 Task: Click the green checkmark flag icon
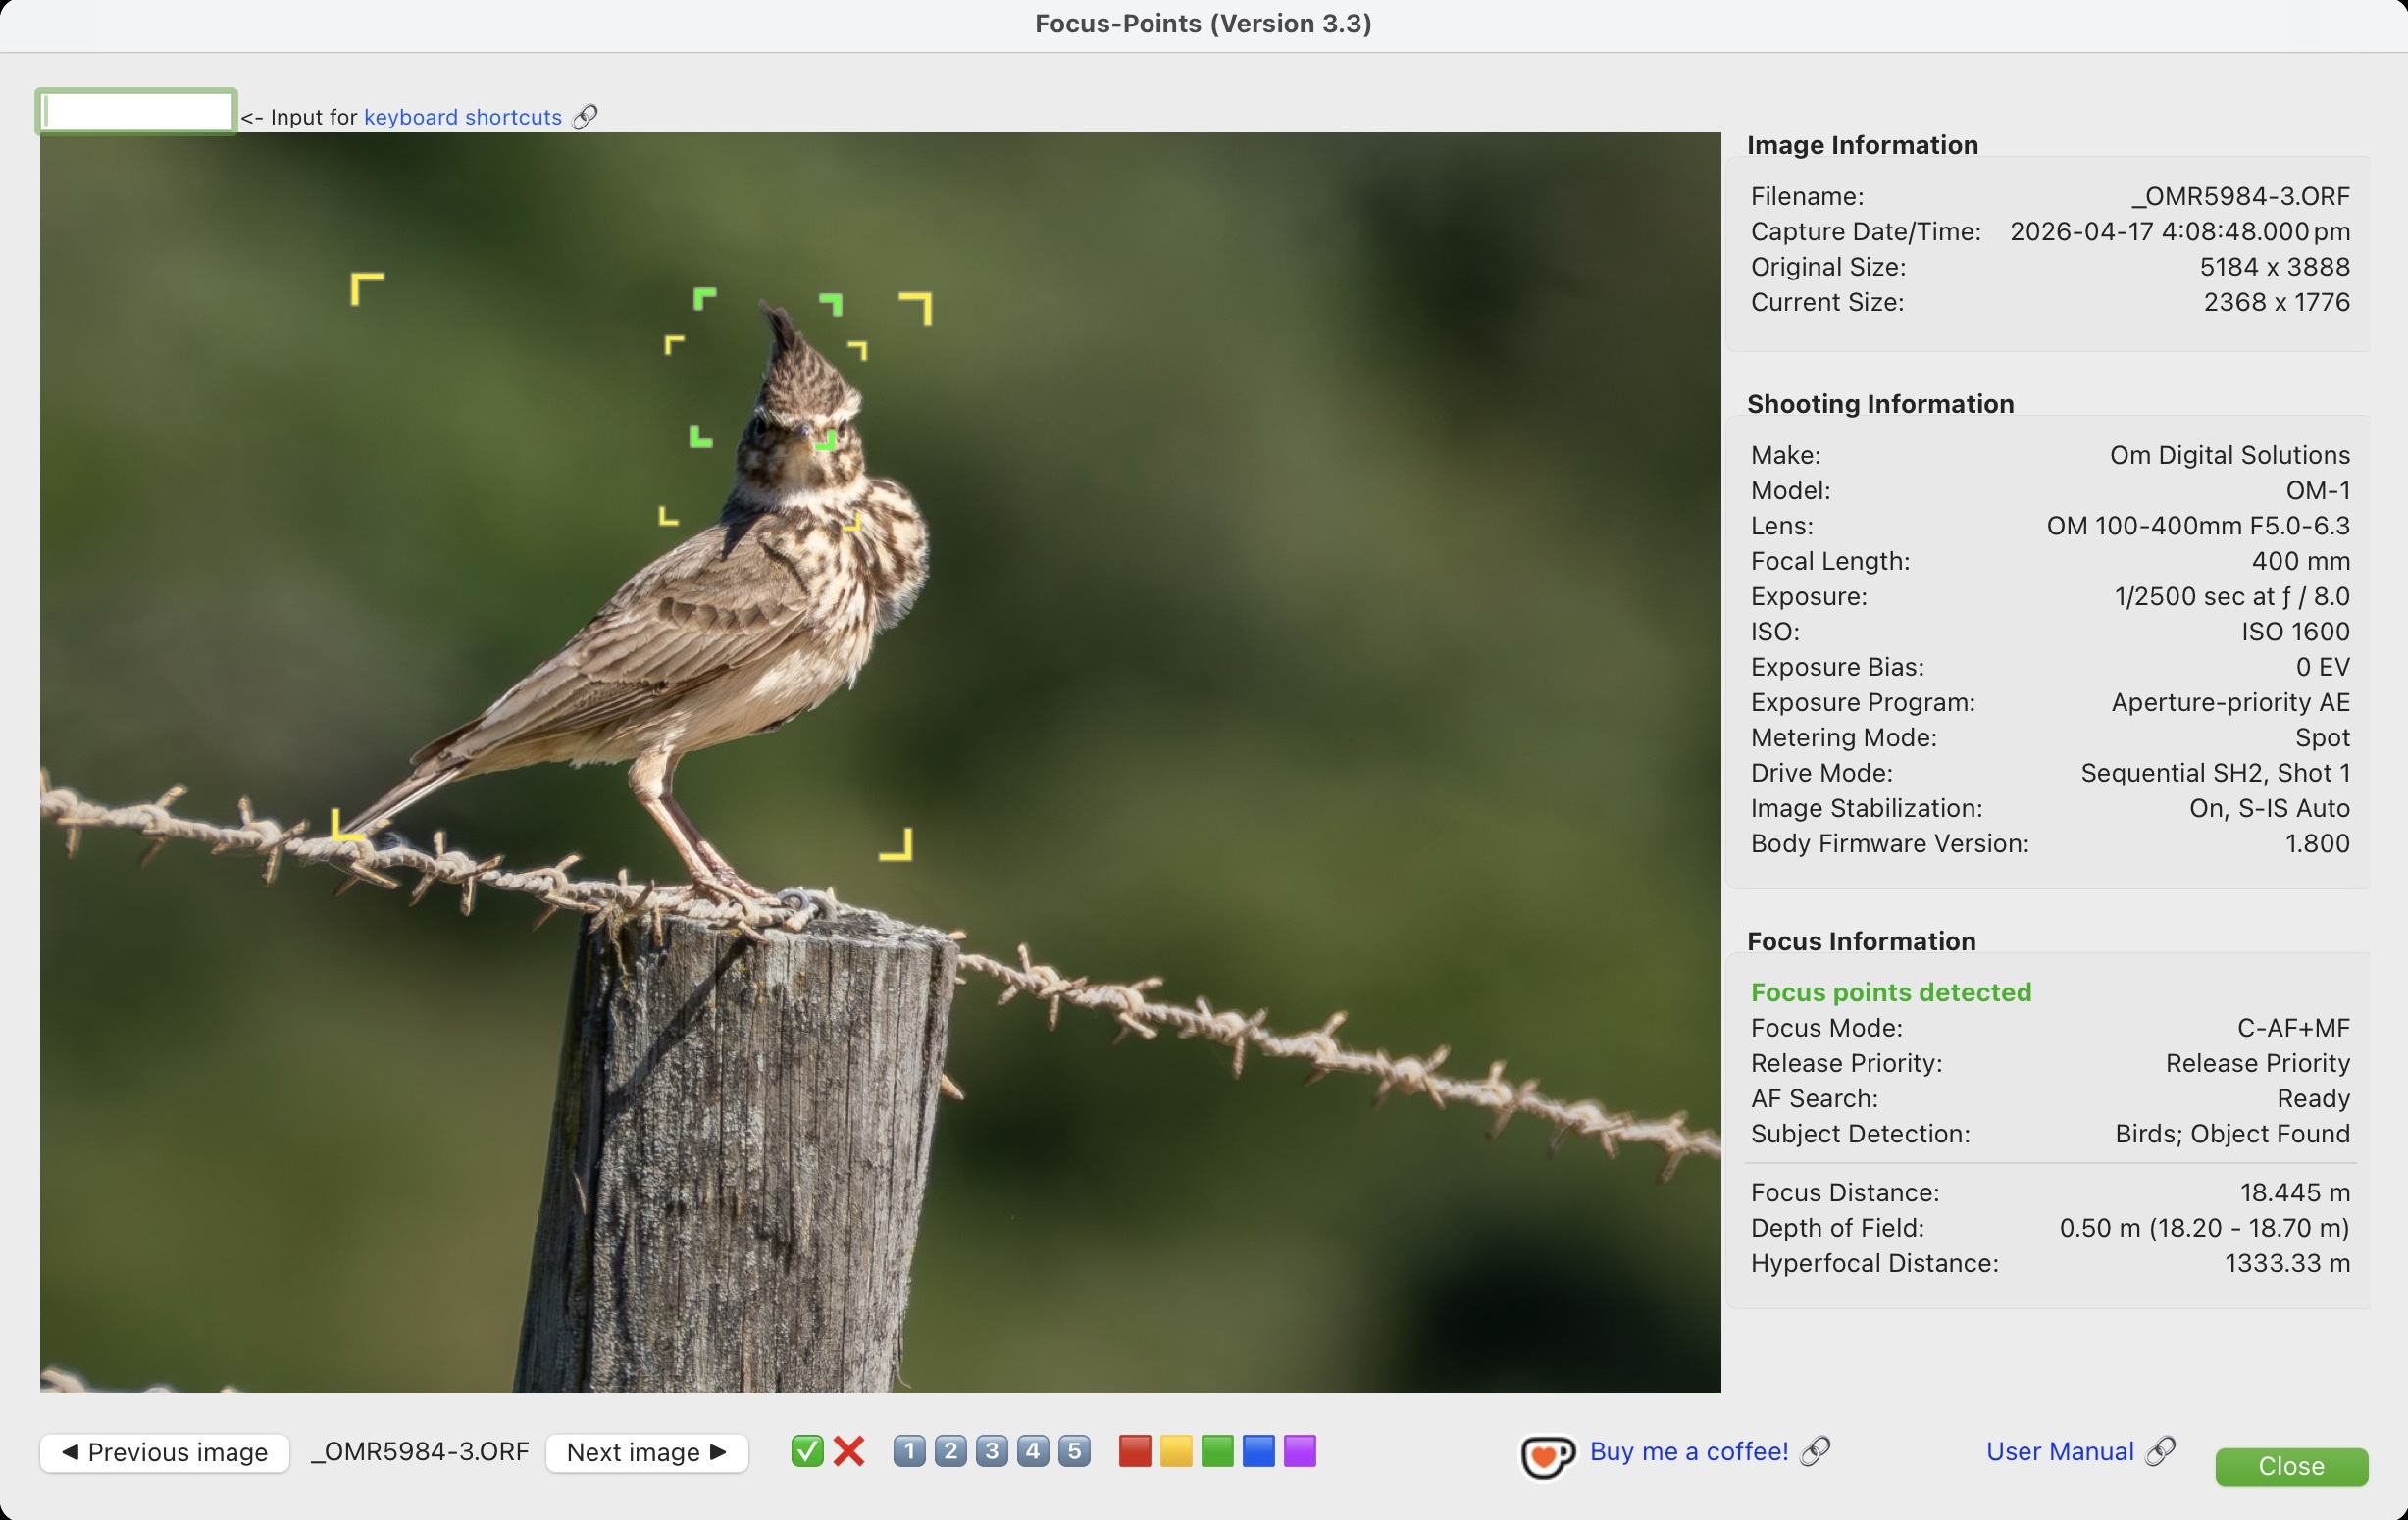point(807,1451)
